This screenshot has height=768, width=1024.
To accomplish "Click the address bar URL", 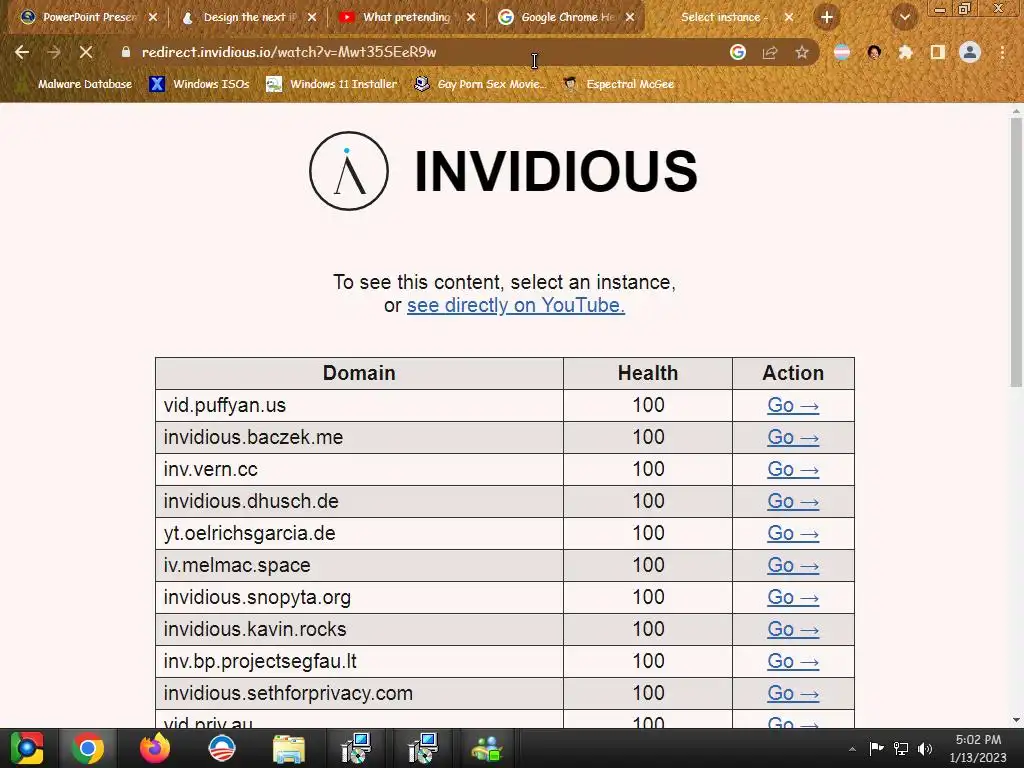I will pos(289,52).
